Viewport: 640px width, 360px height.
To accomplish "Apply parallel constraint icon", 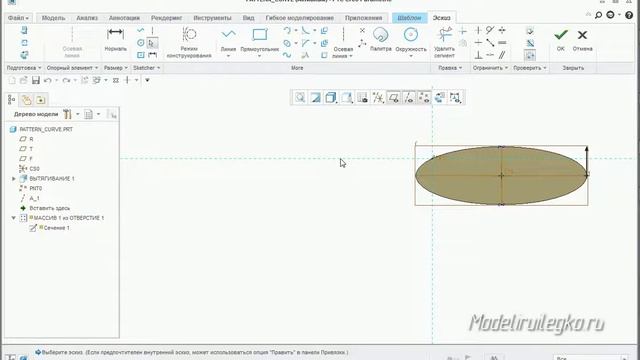I will coord(502,55).
